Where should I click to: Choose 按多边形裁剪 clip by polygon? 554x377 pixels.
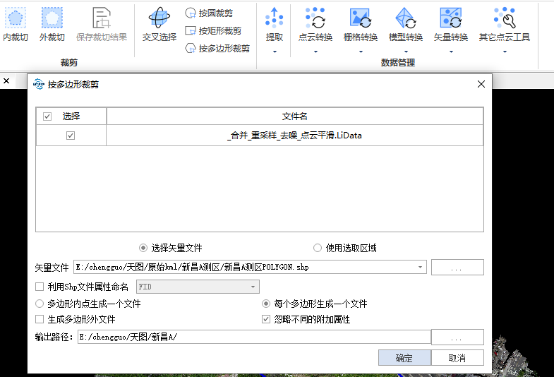[x=217, y=48]
